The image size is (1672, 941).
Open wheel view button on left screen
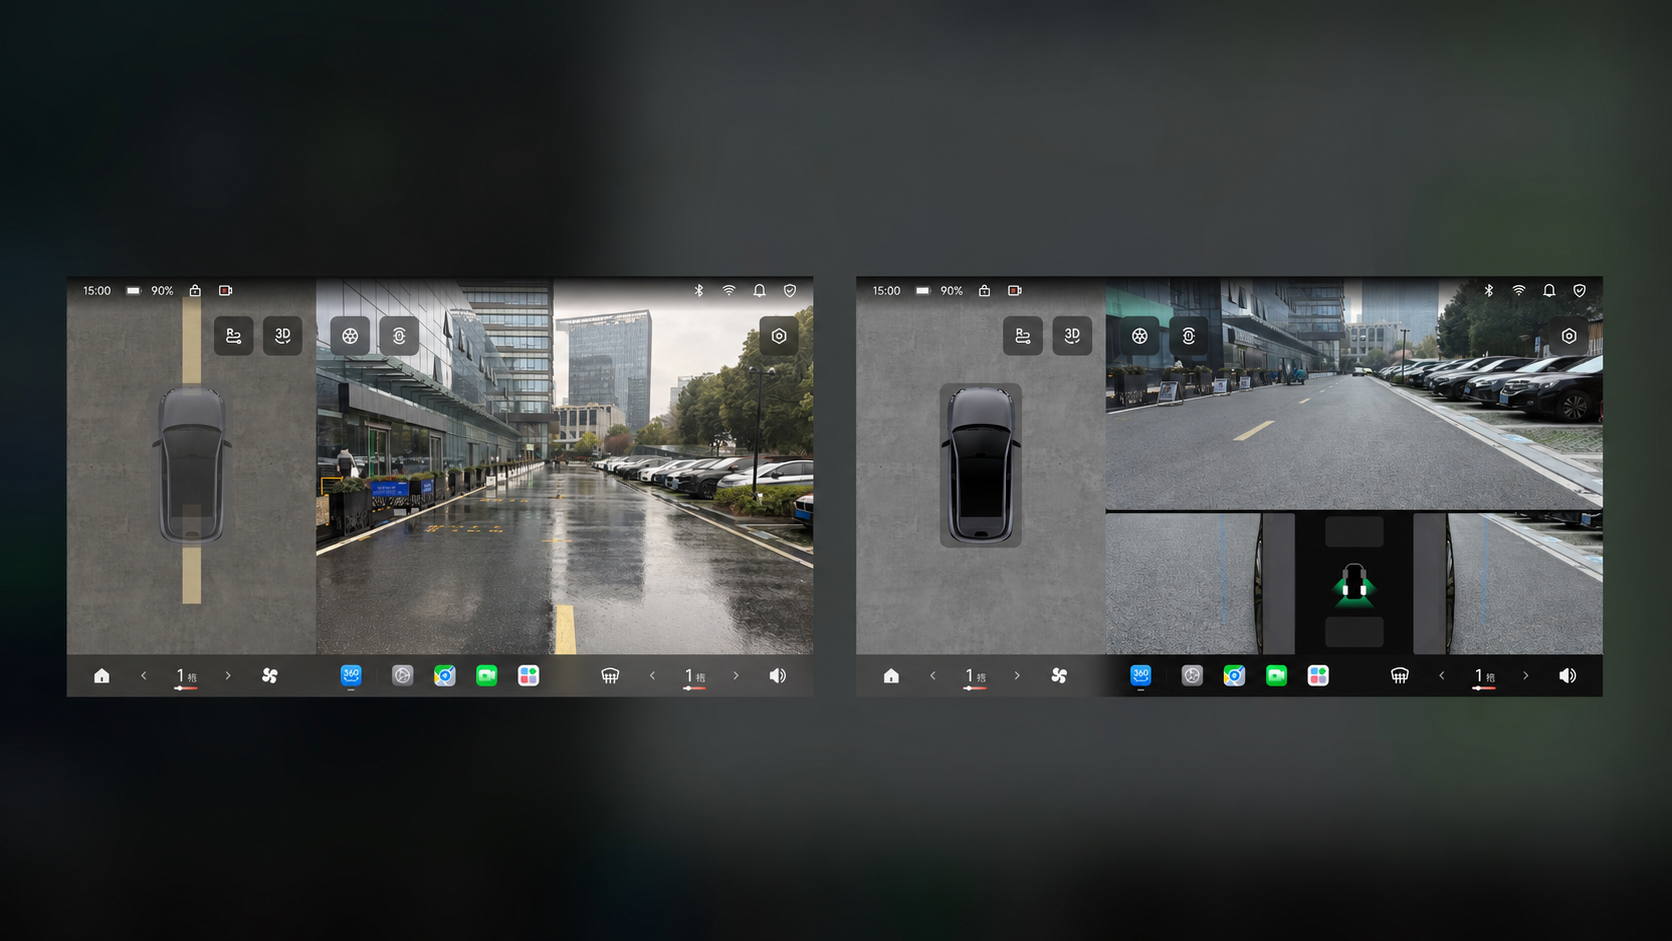(350, 336)
